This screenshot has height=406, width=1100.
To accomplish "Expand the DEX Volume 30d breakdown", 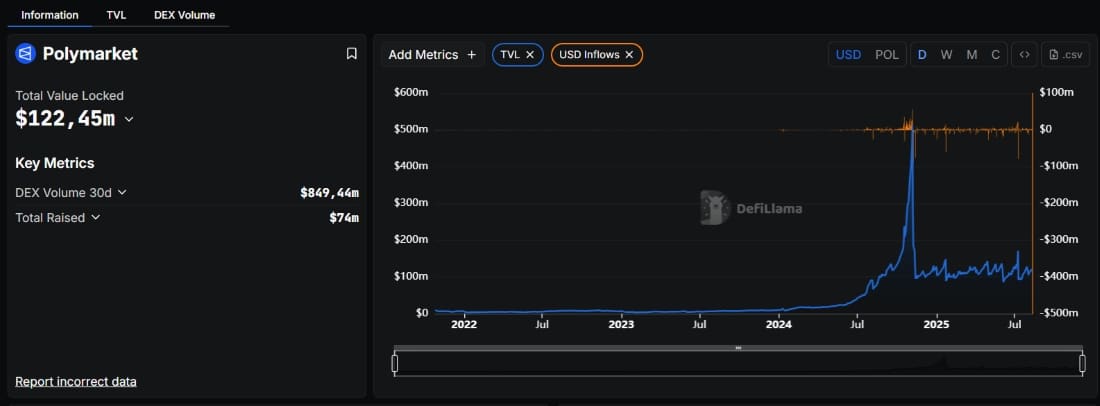I will tap(122, 192).
